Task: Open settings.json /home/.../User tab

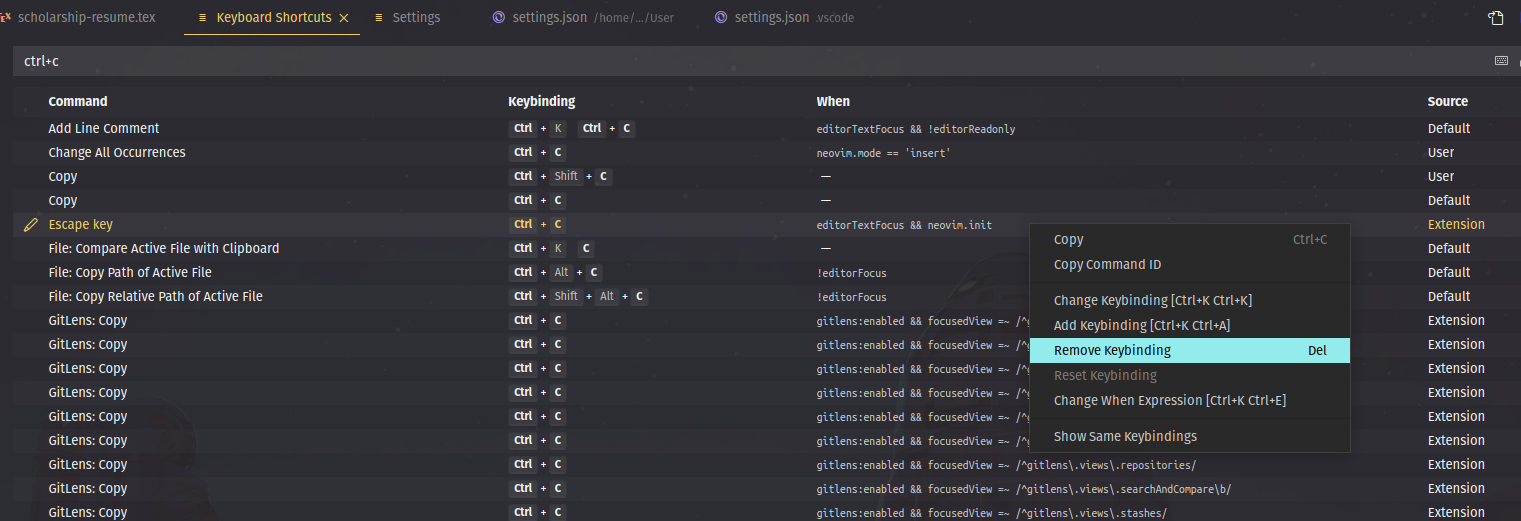Action: (x=585, y=18)
